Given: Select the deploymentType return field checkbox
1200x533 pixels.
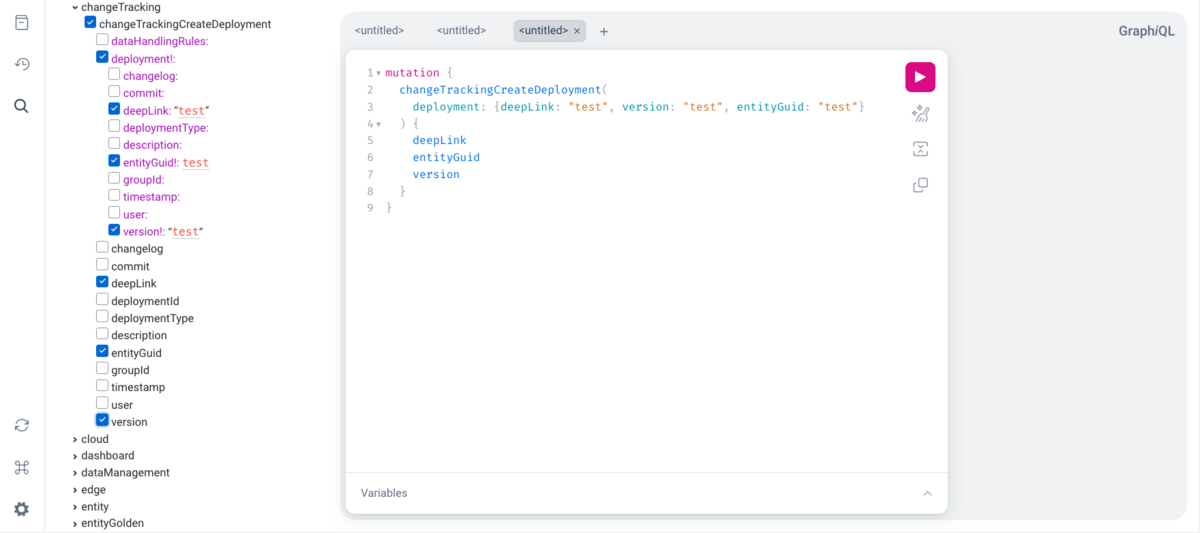Looking at the screenshot, I should coord(102,316).
